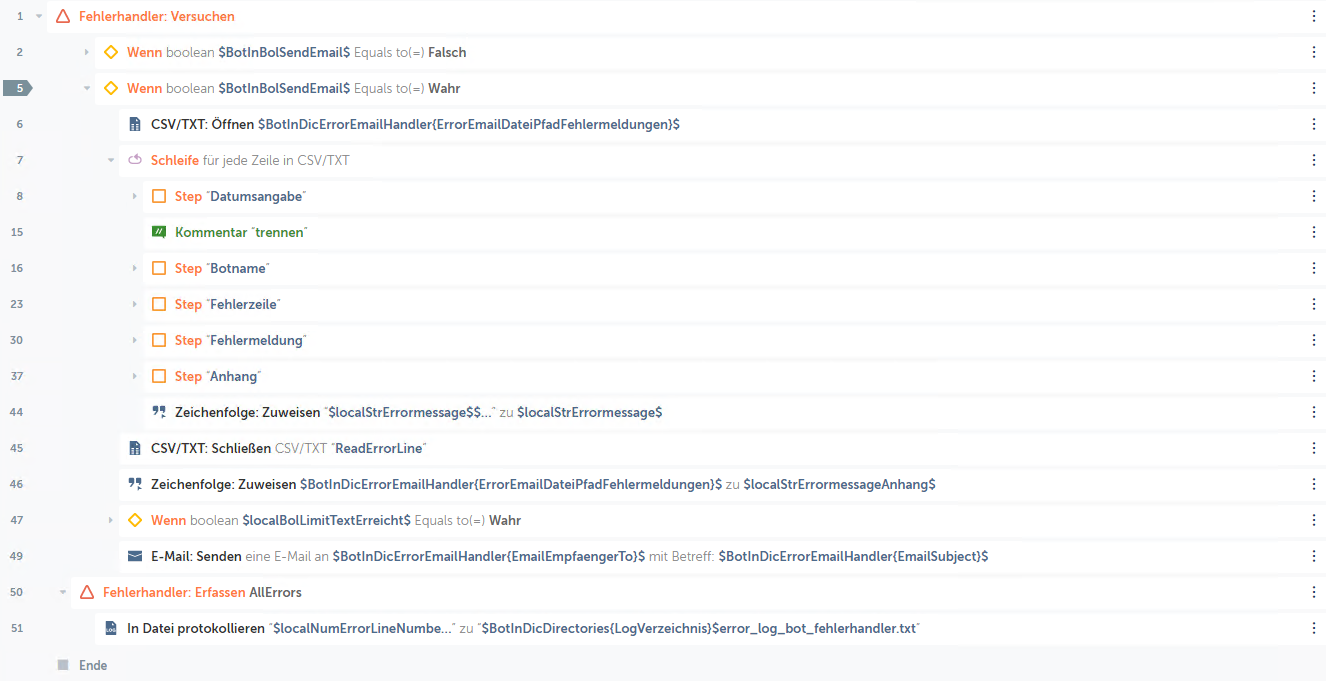Click the E-Mail Senden envelope icon
1326x681 pixels.
(135, 556)
